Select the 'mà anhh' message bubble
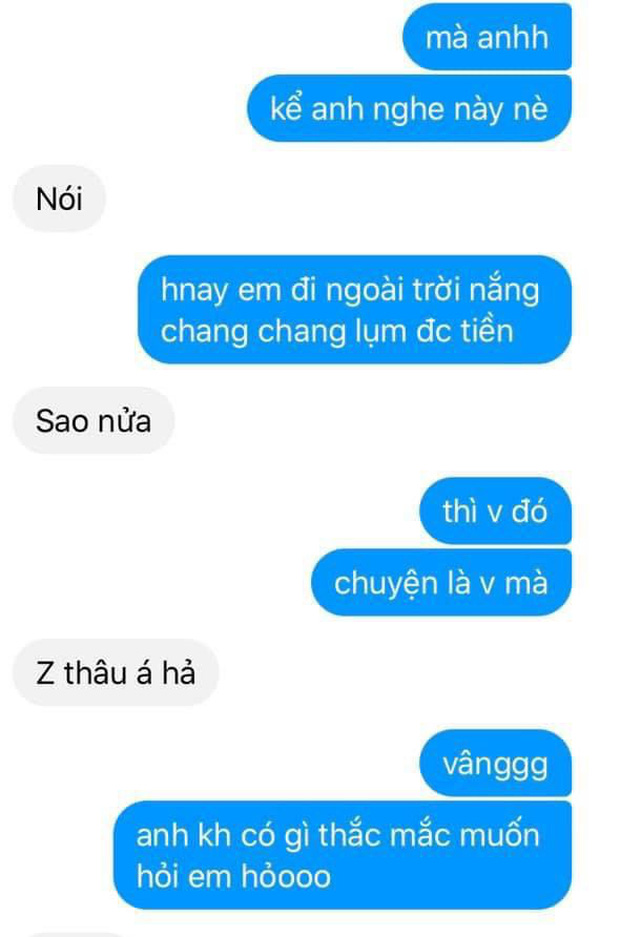This screenshot has height=937, width=620. click(487, 36)
